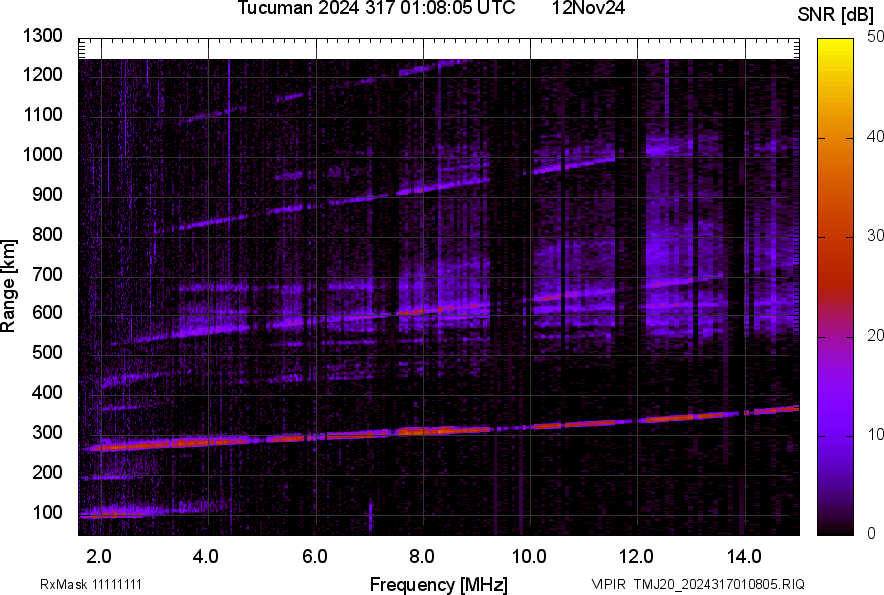Click the title "Tucuman 2024 317 01:08:05 UTC"
Image resolution: width=884 pixels, height=595 pixels.
point(376,8)
